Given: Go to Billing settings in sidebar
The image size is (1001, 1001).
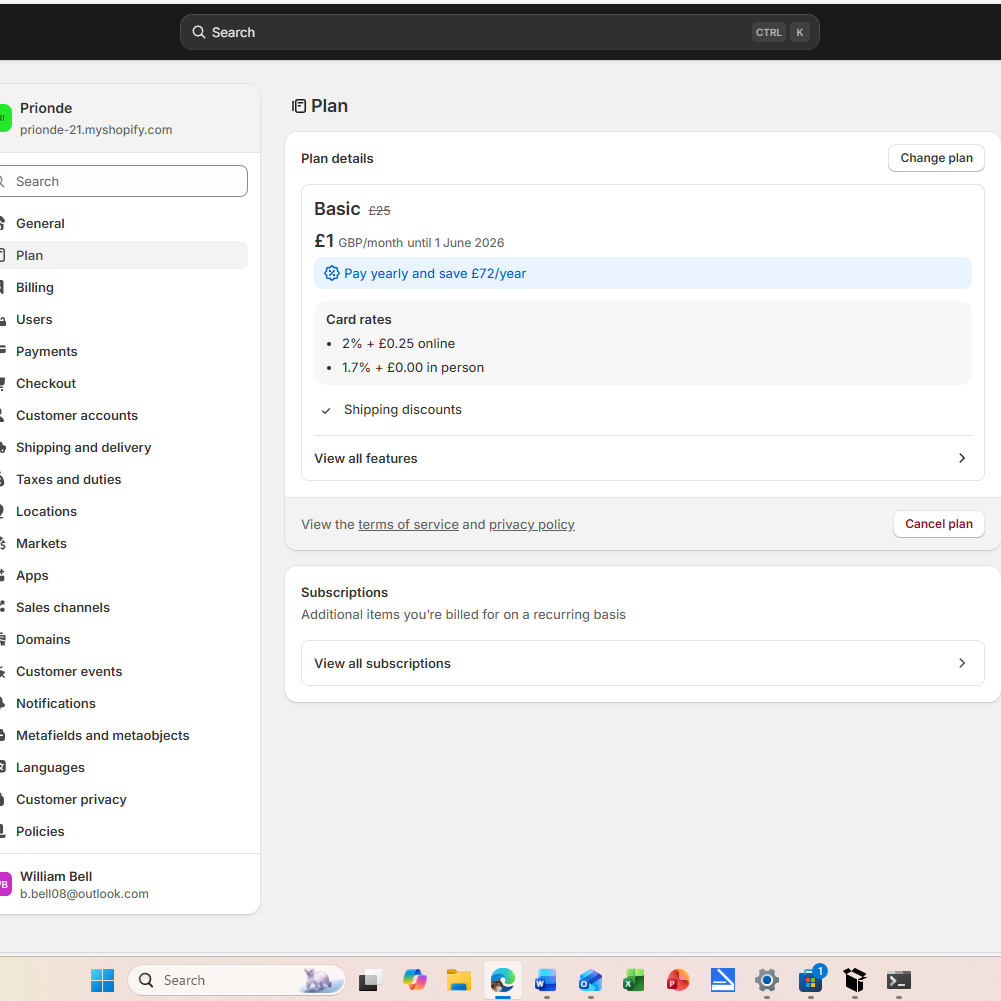Looking at the screenshot, I should (35, 287).
